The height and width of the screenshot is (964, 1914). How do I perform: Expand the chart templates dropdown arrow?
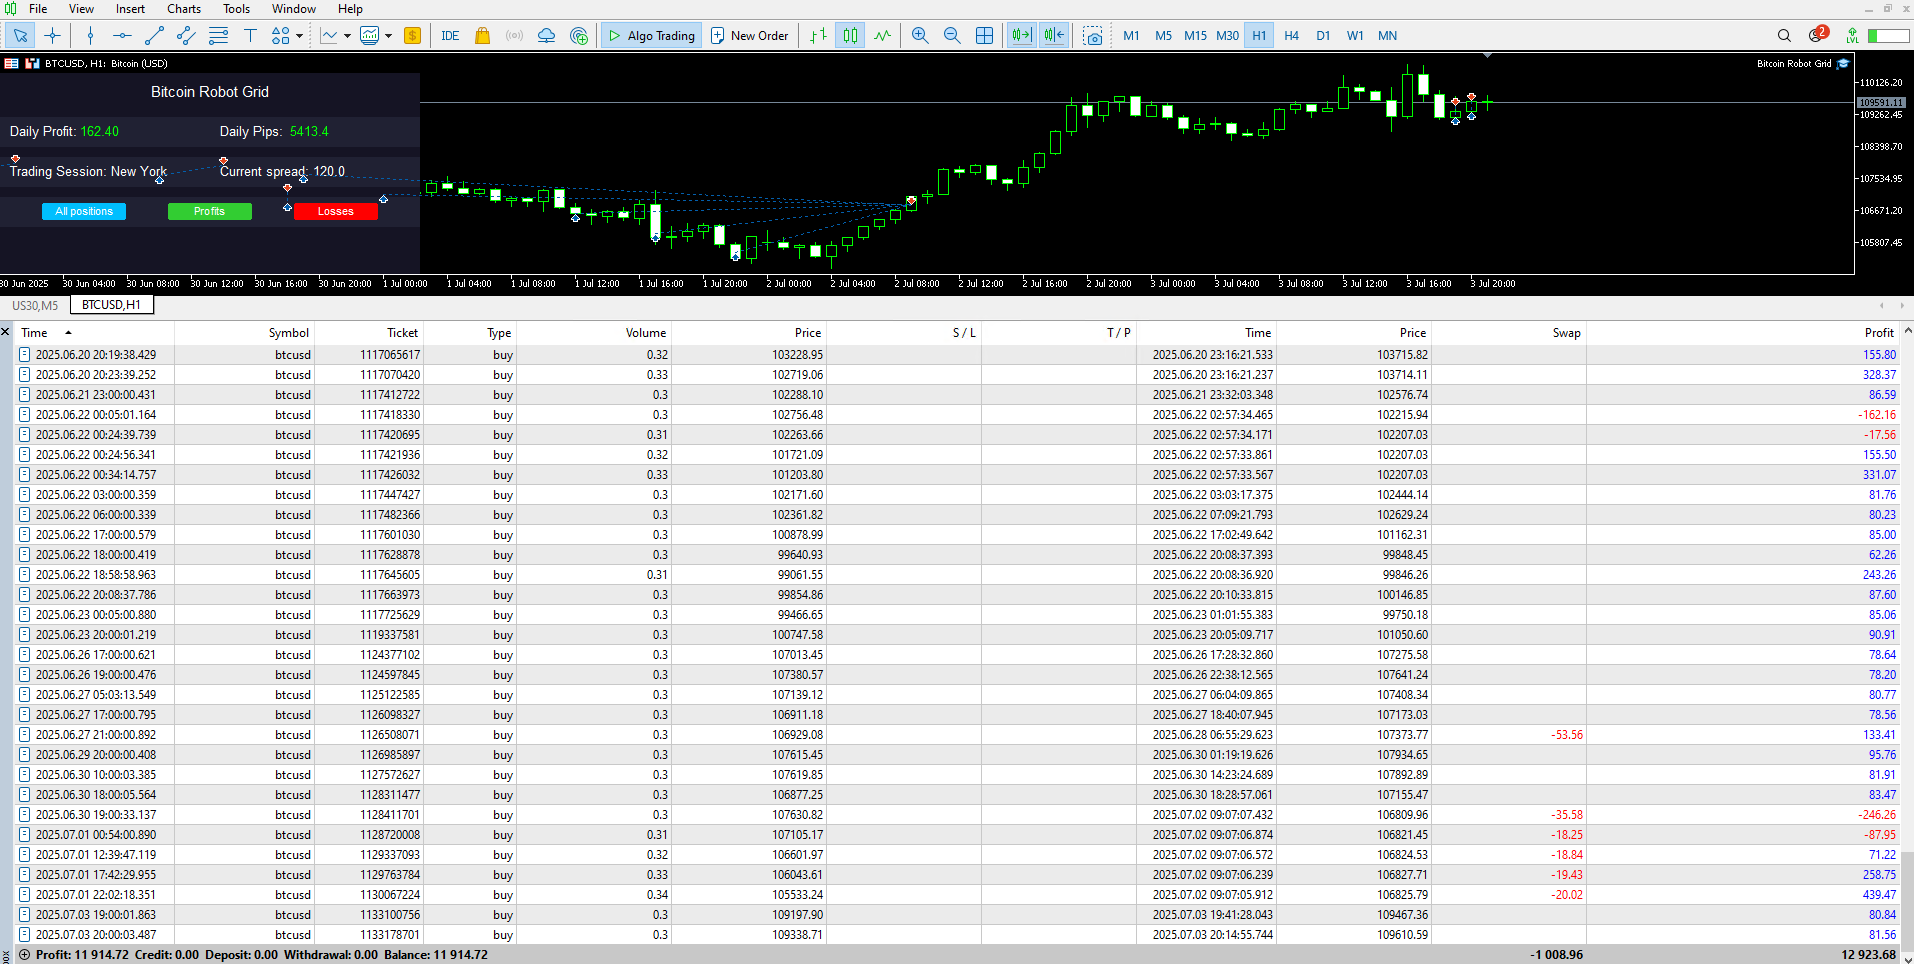388,36
